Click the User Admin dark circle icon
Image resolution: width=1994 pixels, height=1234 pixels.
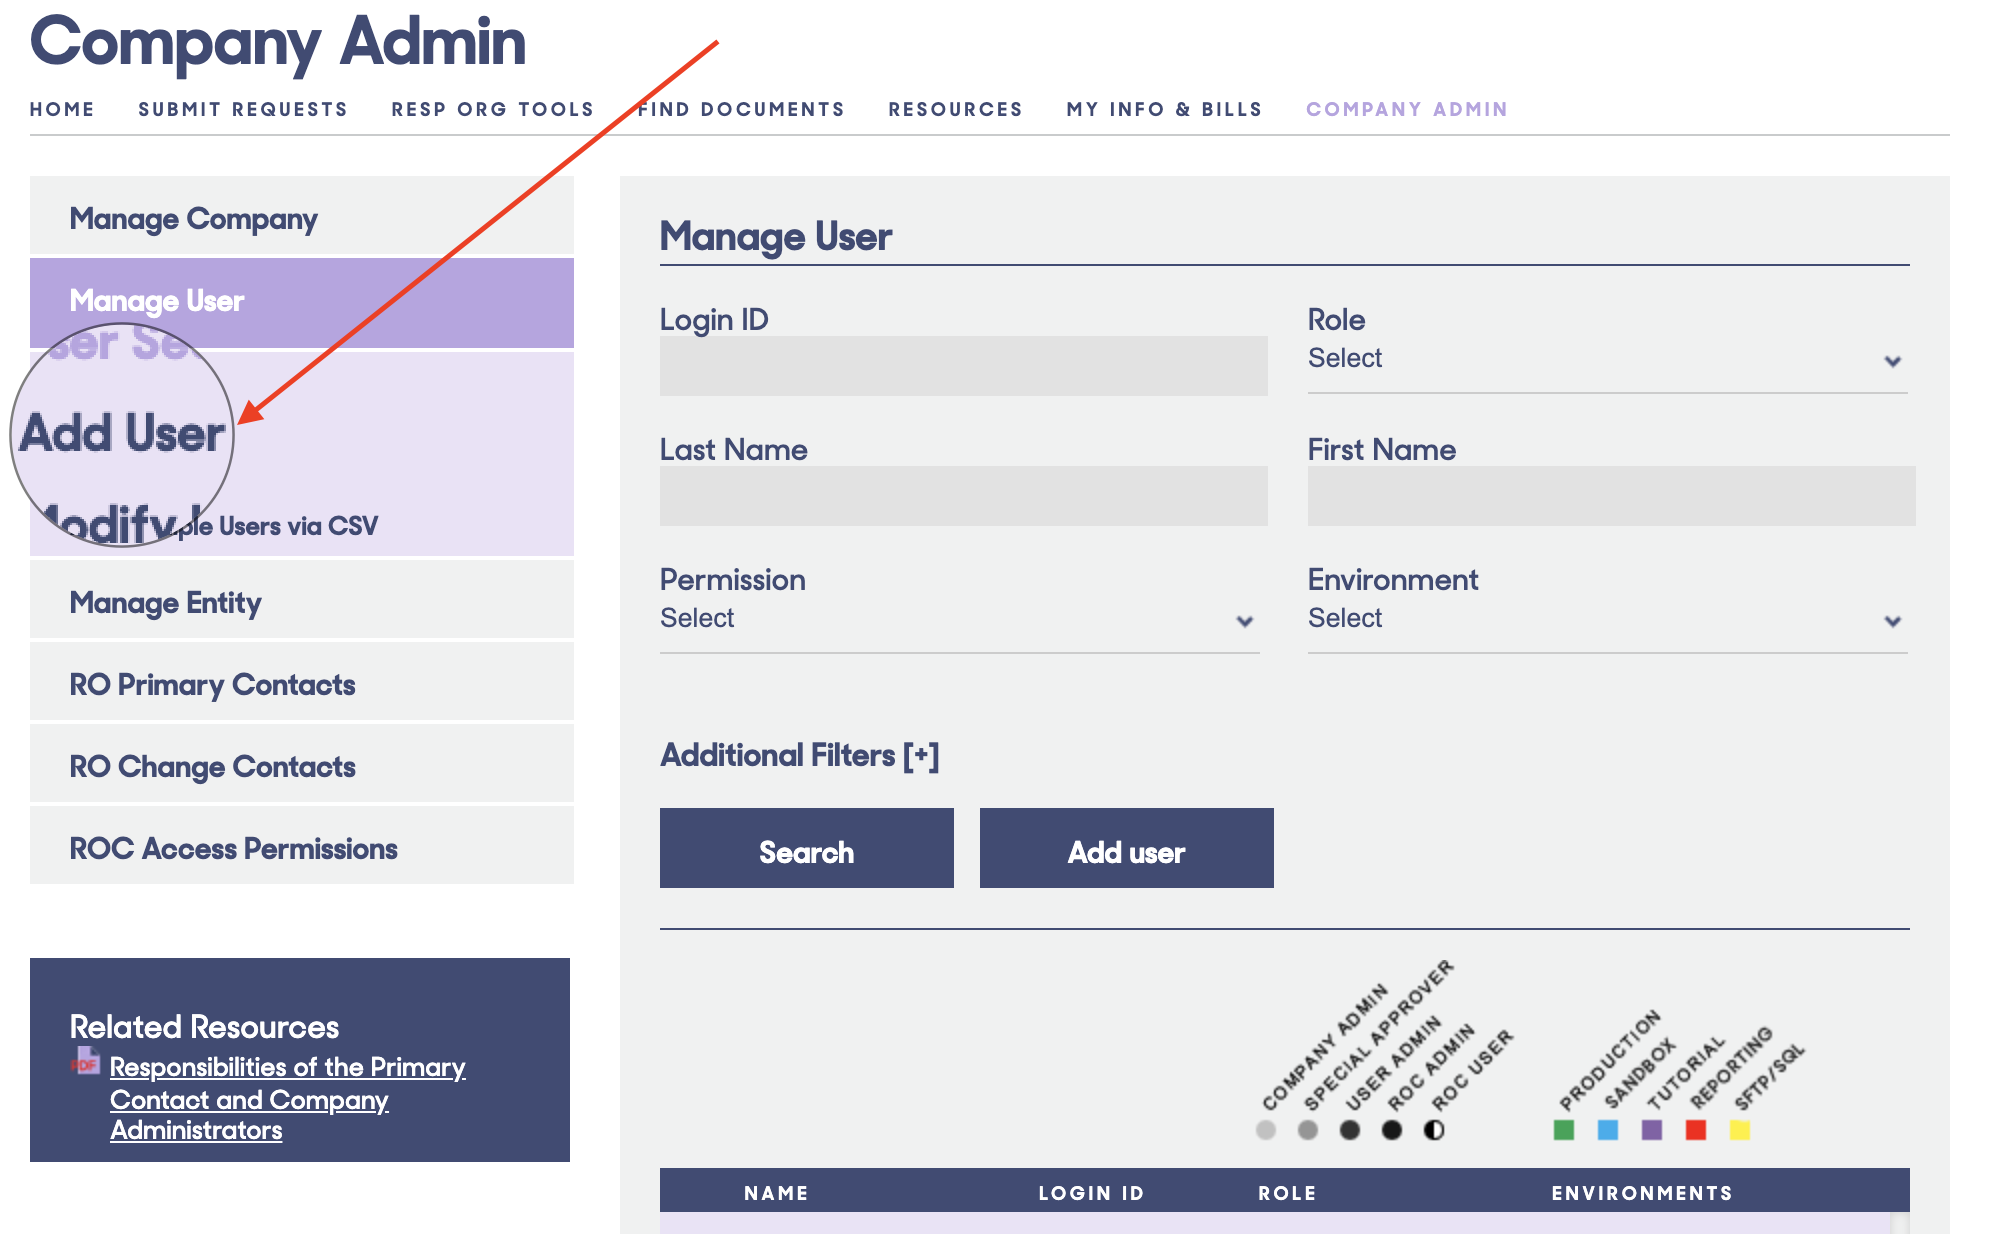tap(1350, 1130)
